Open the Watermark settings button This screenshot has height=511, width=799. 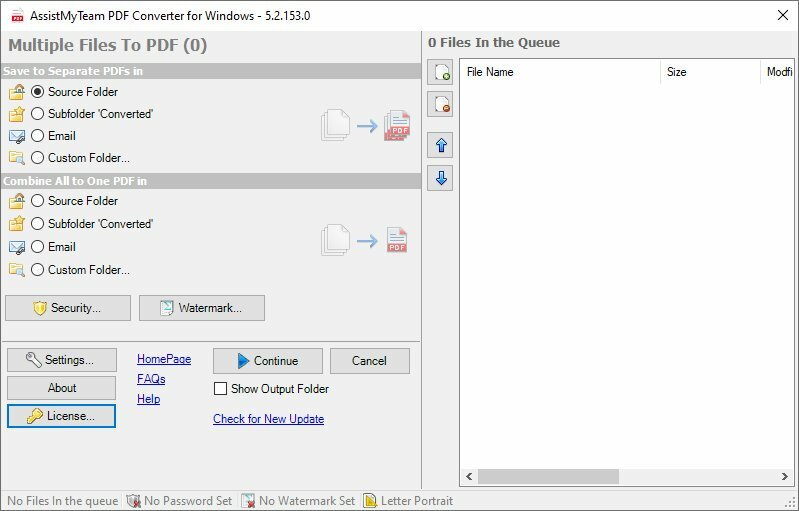pyautogui.click(x=201, y=308)
